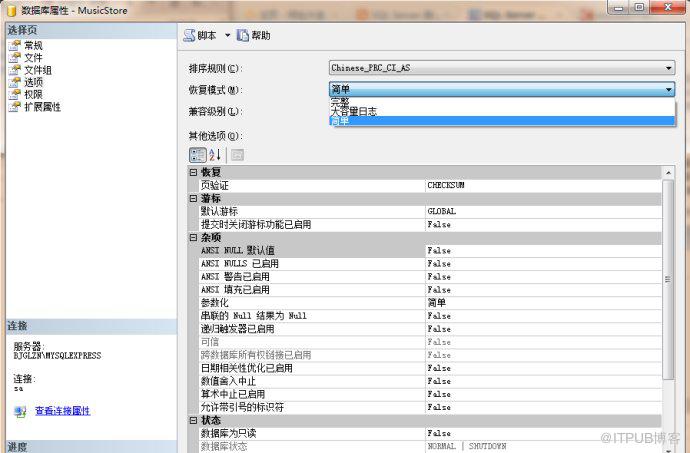Collapse the 状态 category
Image resolution: width=690 pixels, height=453 pixels.
[x=193, y=420]
